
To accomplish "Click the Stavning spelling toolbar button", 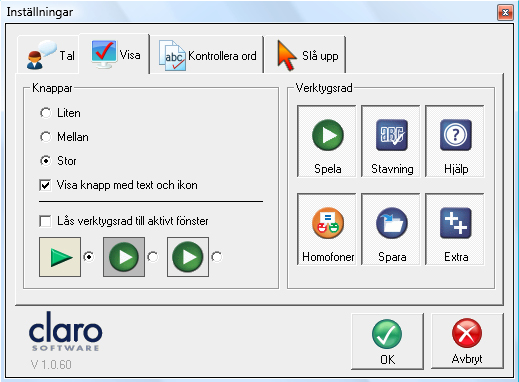I will coord(391,141).
